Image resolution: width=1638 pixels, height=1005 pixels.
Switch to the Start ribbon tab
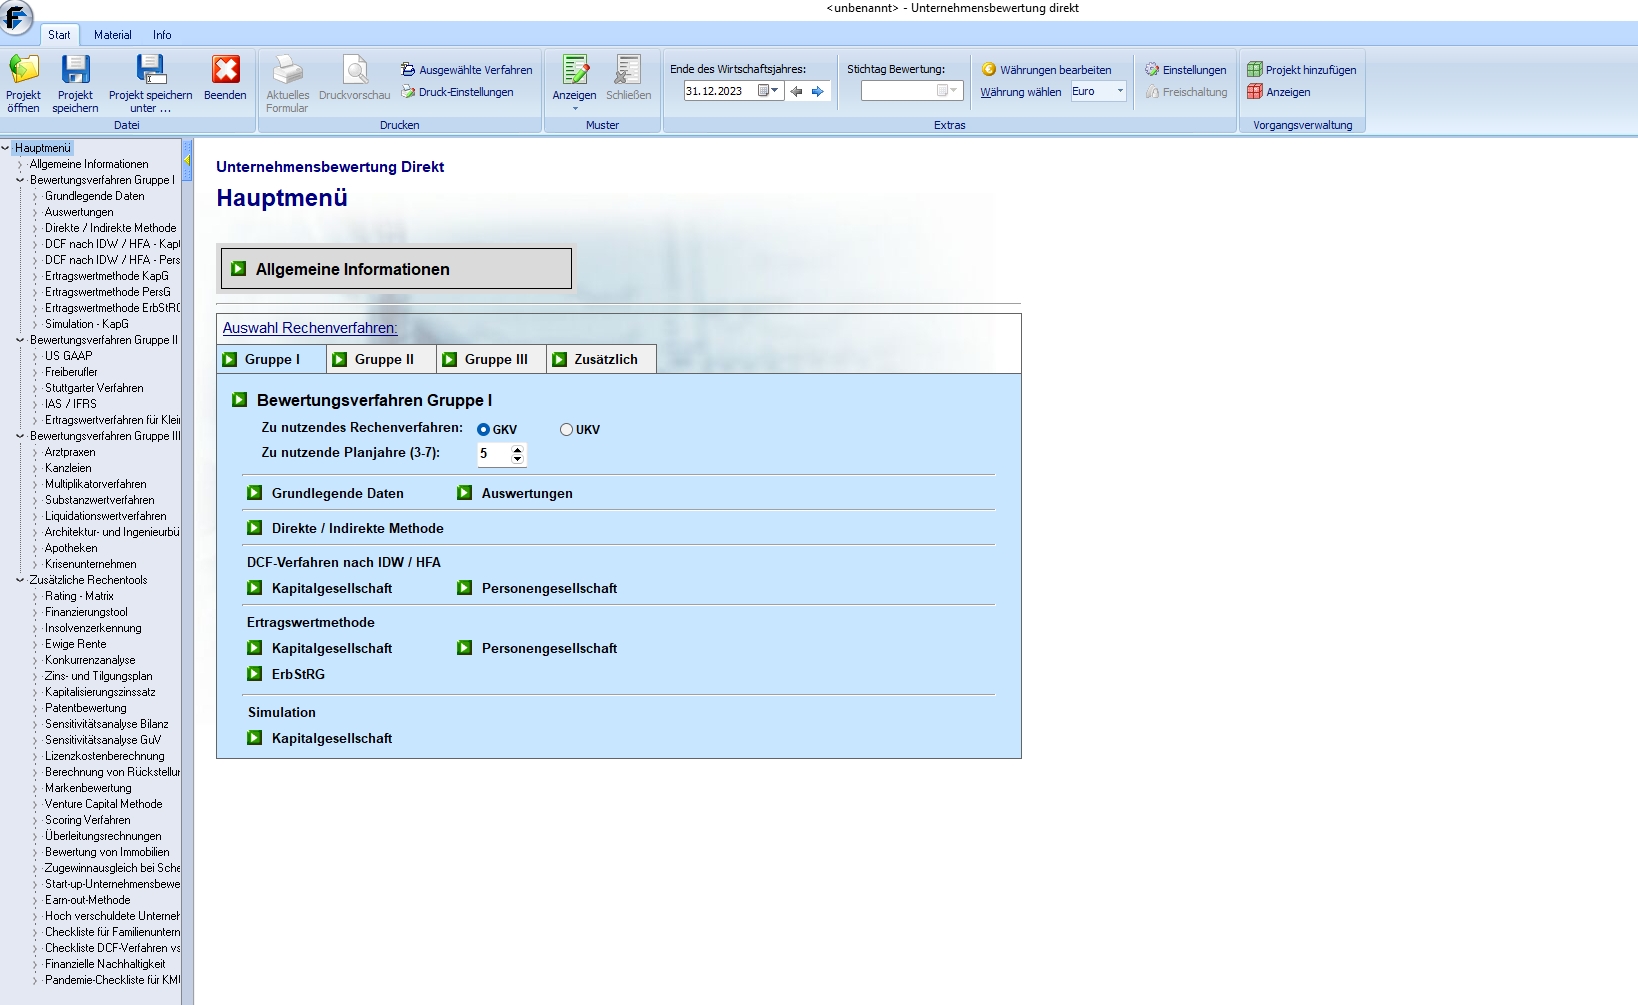(59, 35)
